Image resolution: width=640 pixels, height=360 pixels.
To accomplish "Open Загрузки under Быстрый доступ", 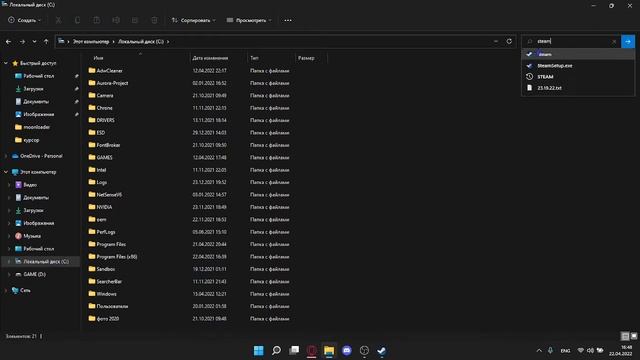I will pos(33,89).
